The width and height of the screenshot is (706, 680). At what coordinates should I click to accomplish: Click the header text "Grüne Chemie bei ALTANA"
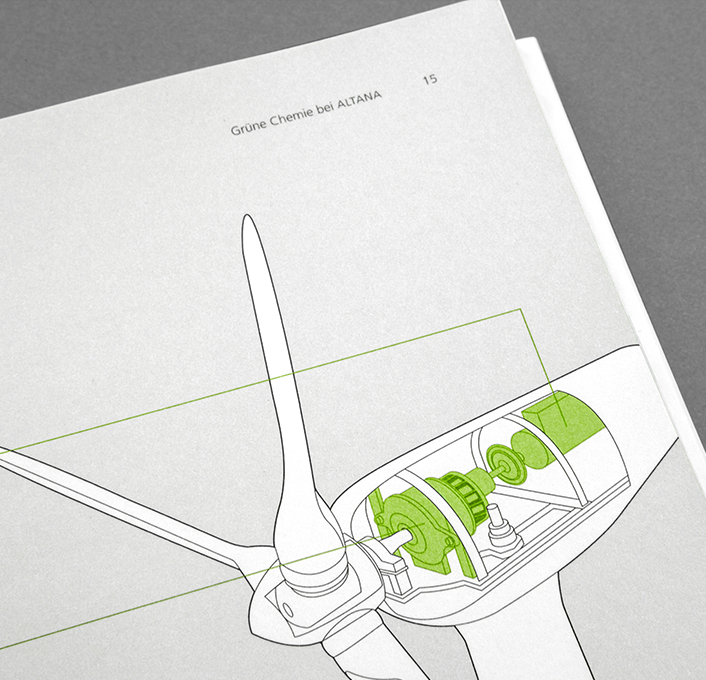(x=306, y=113)
